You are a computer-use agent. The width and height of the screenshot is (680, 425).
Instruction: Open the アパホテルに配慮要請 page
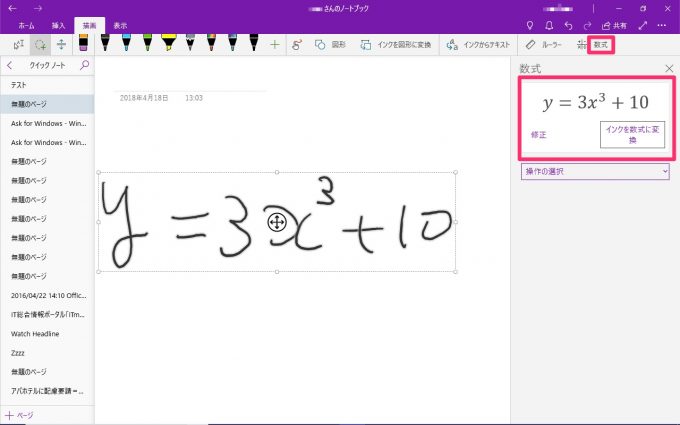(x=47, y=391)
